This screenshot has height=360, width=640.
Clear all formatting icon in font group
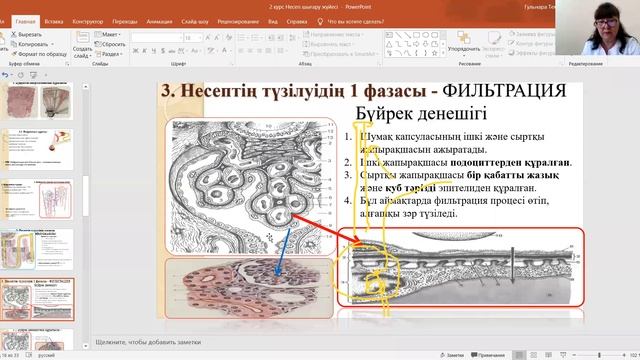229,38
